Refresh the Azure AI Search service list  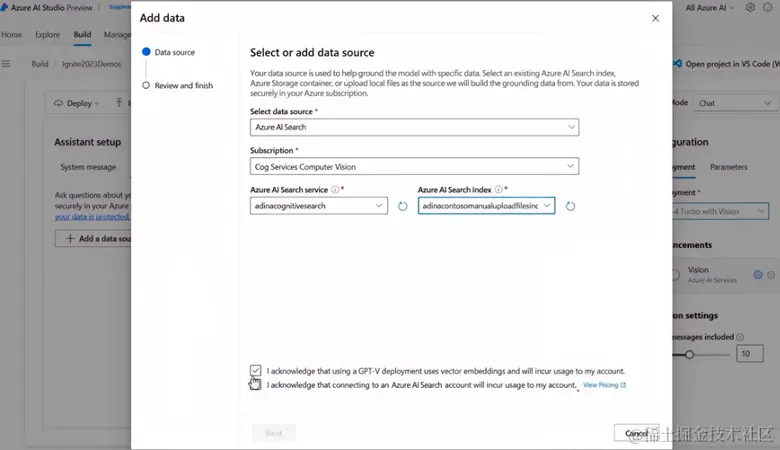coord(403,206)
